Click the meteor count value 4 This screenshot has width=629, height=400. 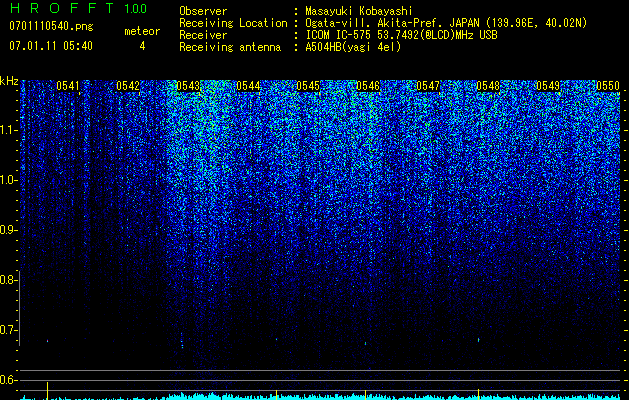pyautogui.click(x=142, y=46)
